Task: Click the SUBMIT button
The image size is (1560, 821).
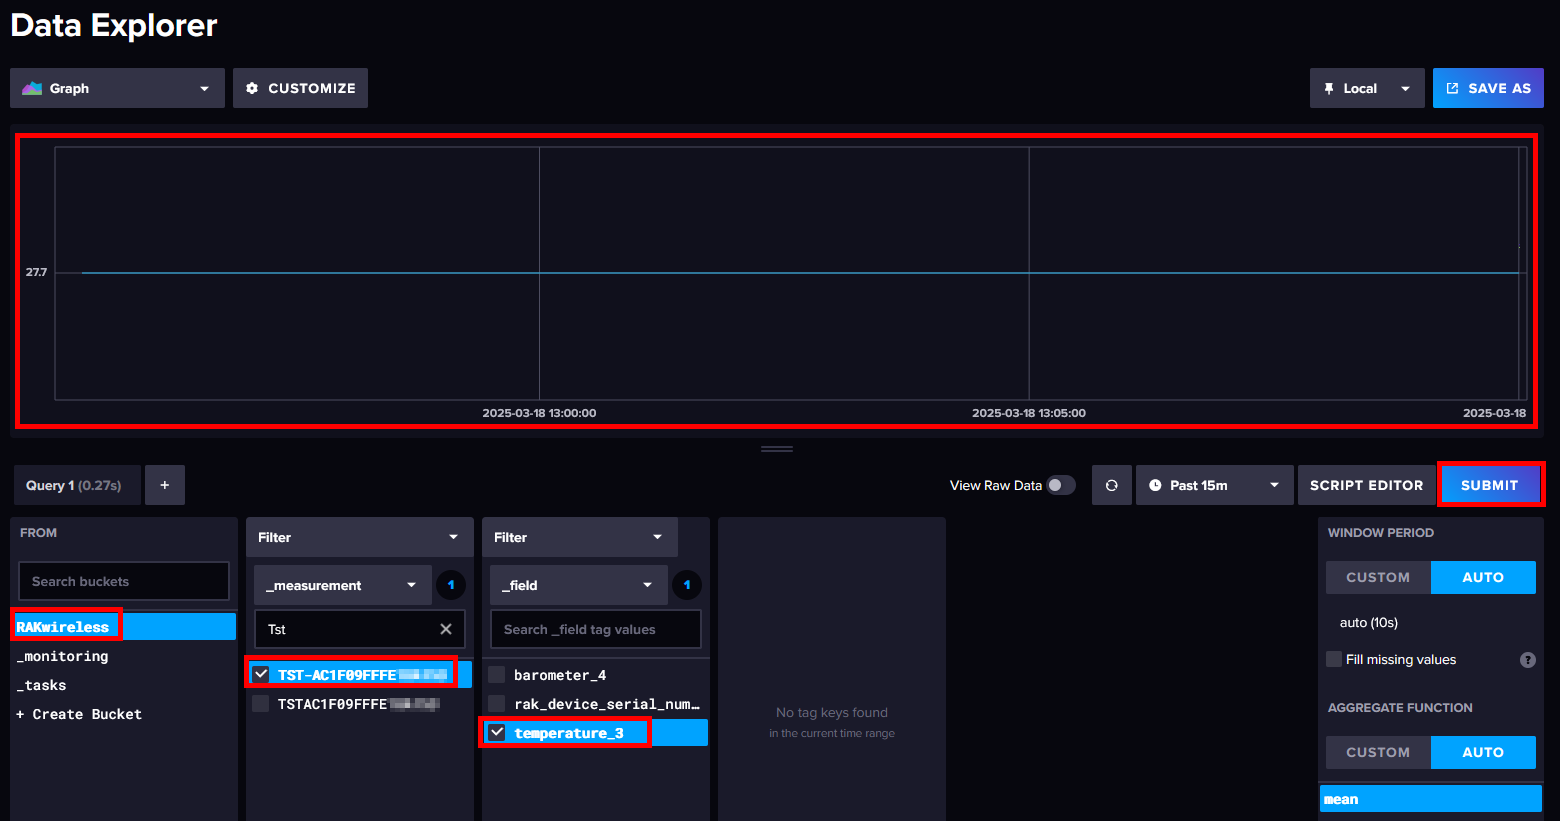Action: 1489,485
